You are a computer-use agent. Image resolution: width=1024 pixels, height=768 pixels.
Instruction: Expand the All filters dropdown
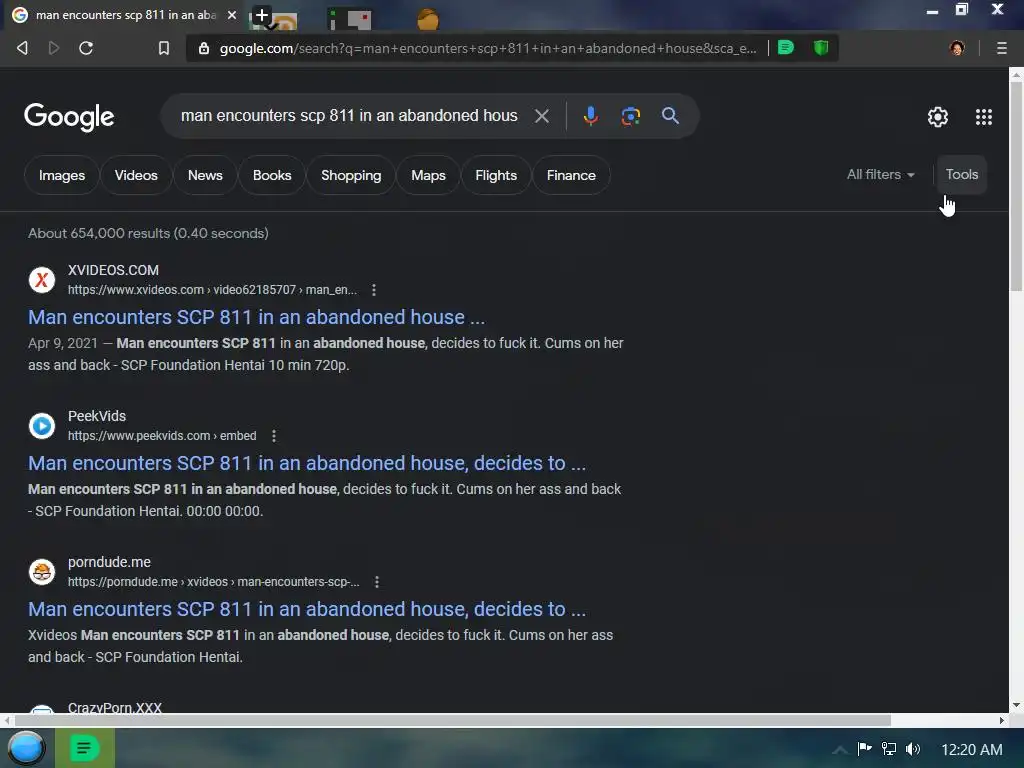tap(880, 174)
